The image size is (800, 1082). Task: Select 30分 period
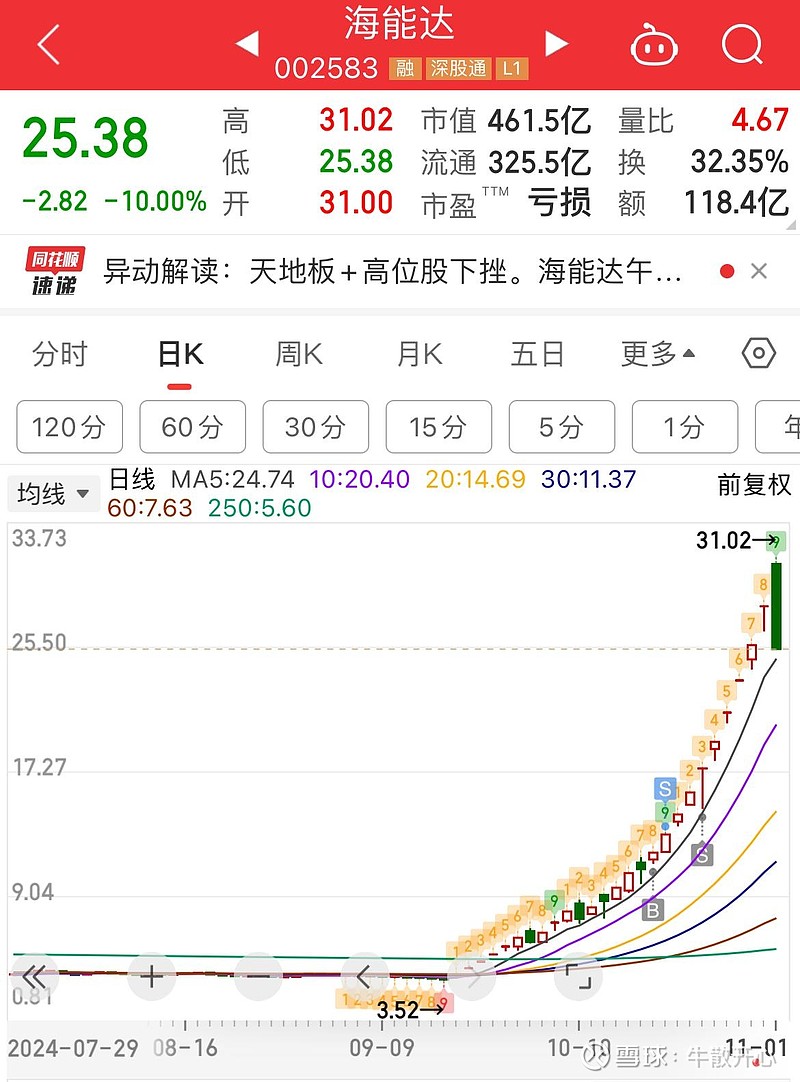pos(315,426)
